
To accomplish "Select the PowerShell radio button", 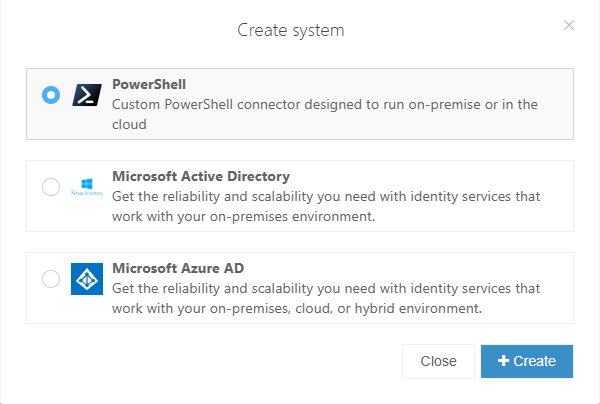I will (x=51, y=95).
